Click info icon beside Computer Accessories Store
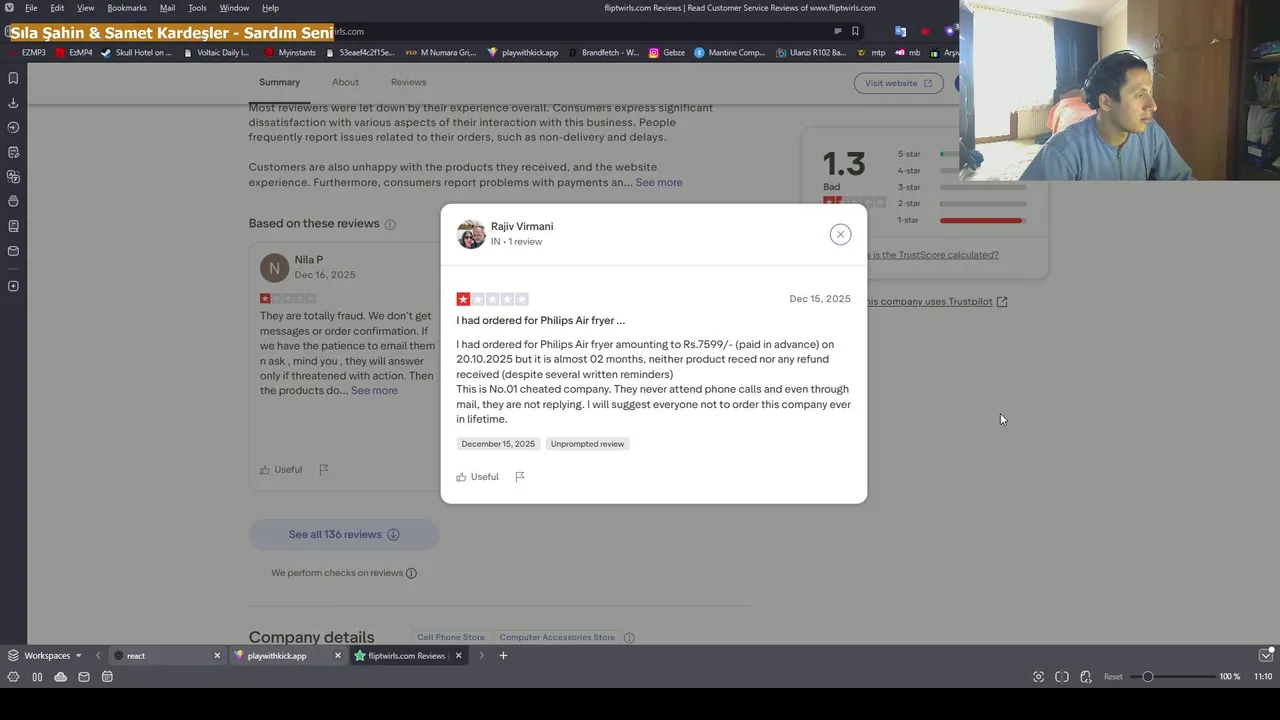The image size is (1280, 720). [629, 637]
